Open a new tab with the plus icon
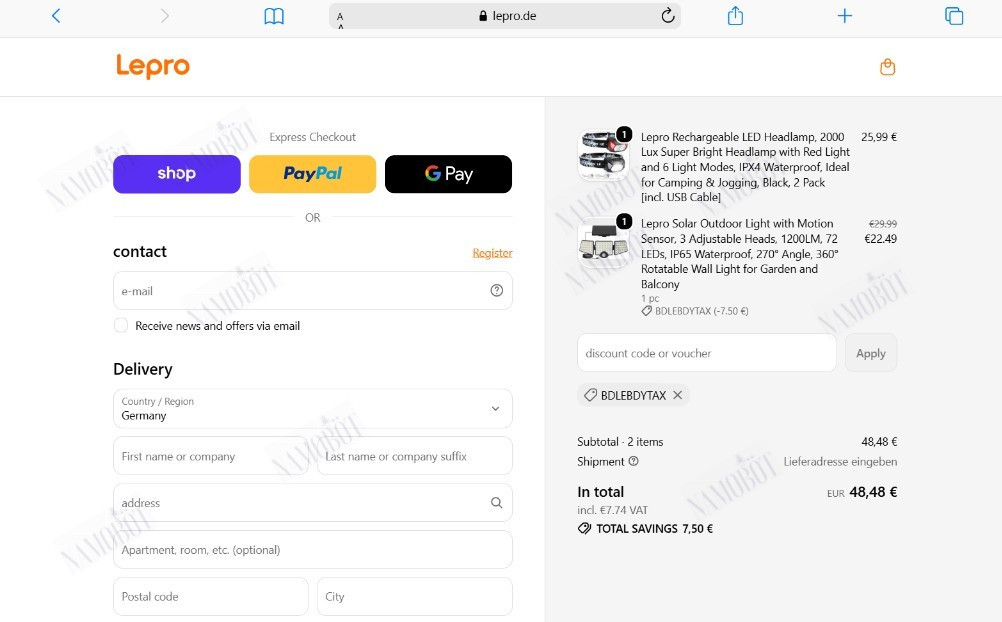 click(845, 16)
